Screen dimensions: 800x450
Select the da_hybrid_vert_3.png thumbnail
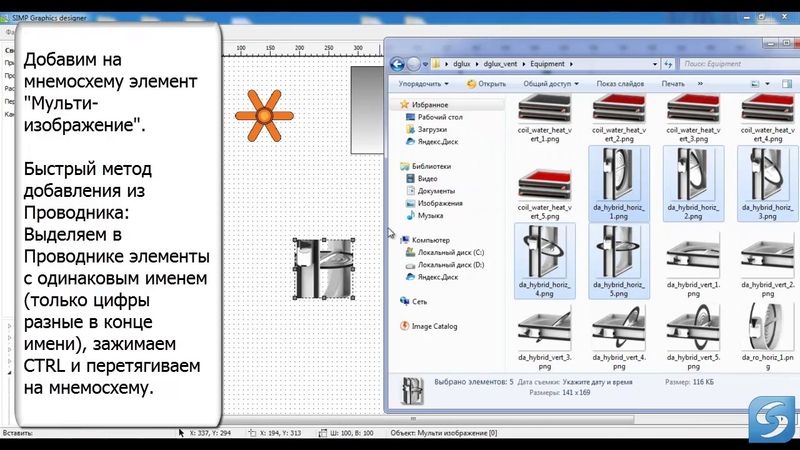point(544,338)
